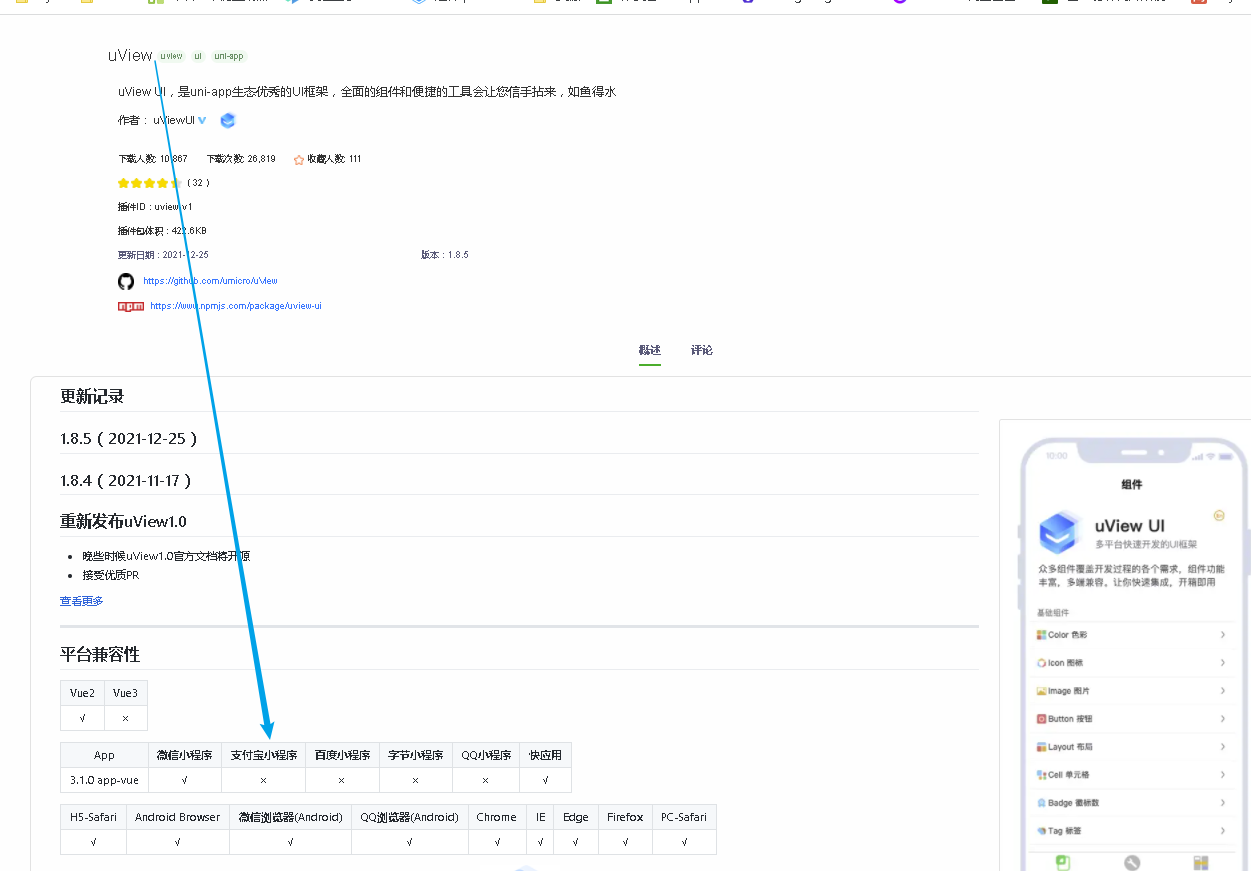Click the red npm logo icon
The image size is (1251, 871).
(x=131, y=306)
